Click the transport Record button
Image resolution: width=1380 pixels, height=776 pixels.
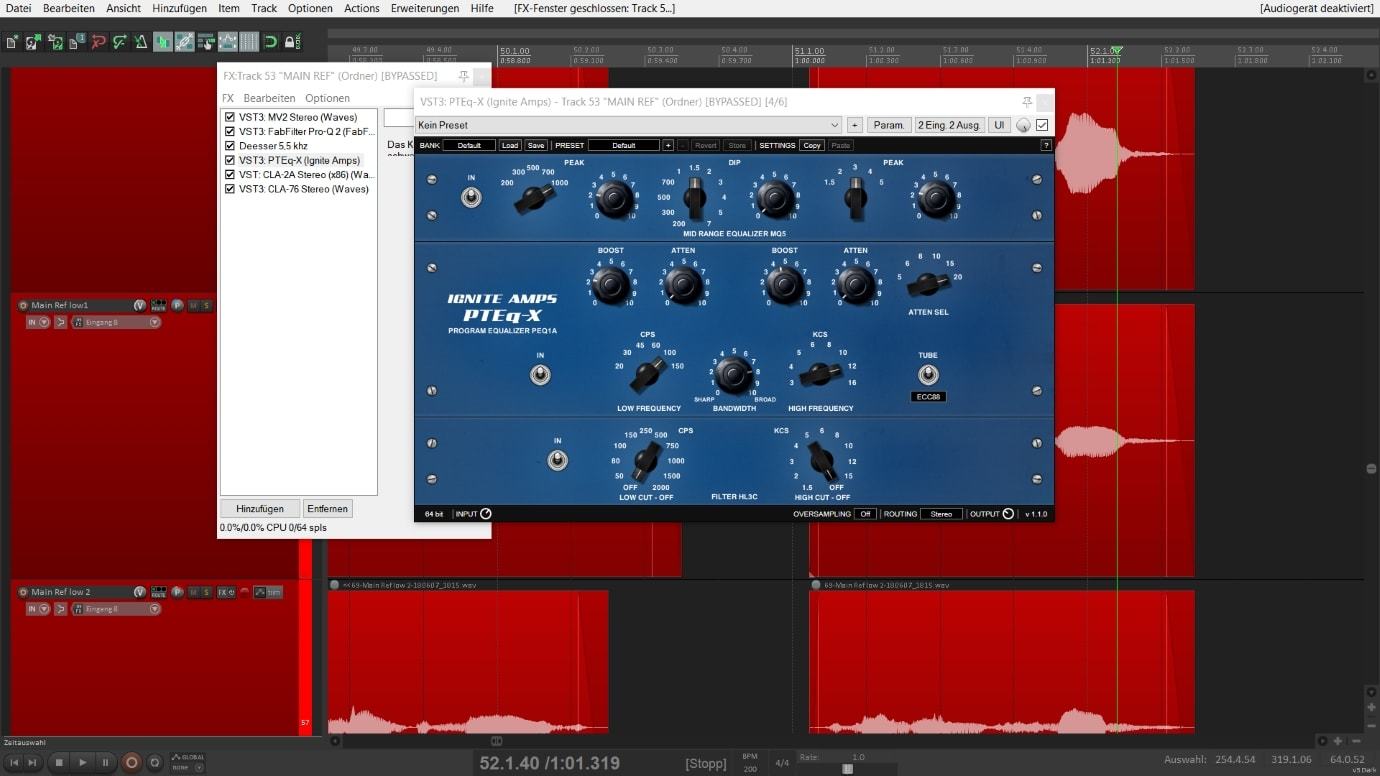coord(132,762)
